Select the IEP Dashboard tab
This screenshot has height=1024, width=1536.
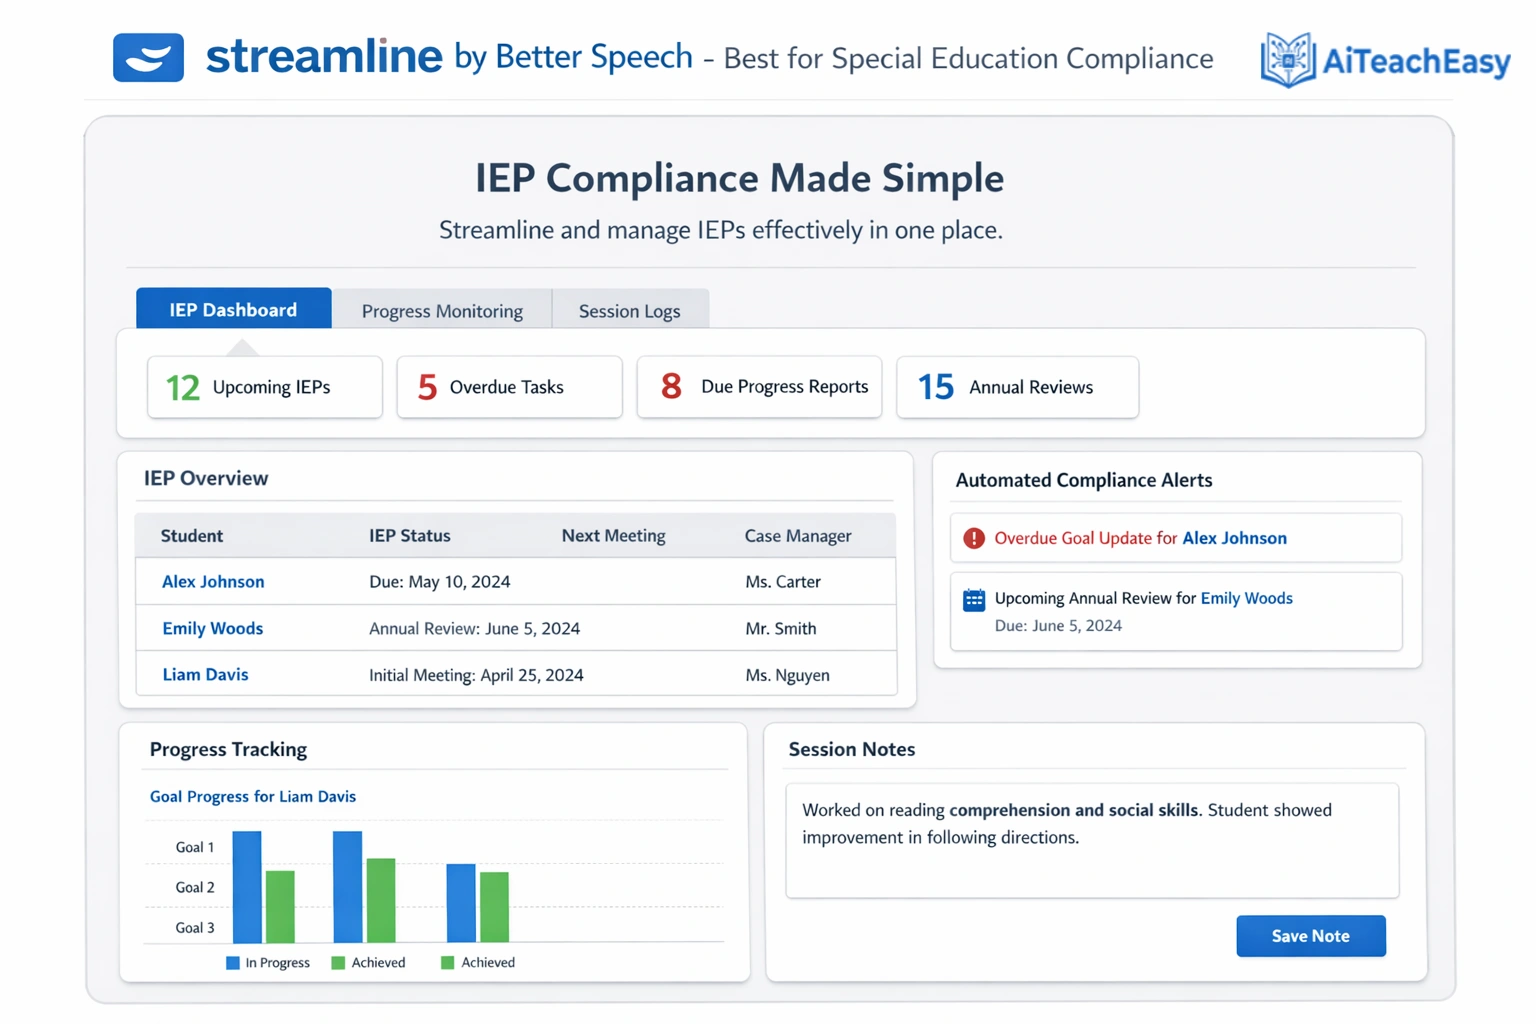(233, 309)
